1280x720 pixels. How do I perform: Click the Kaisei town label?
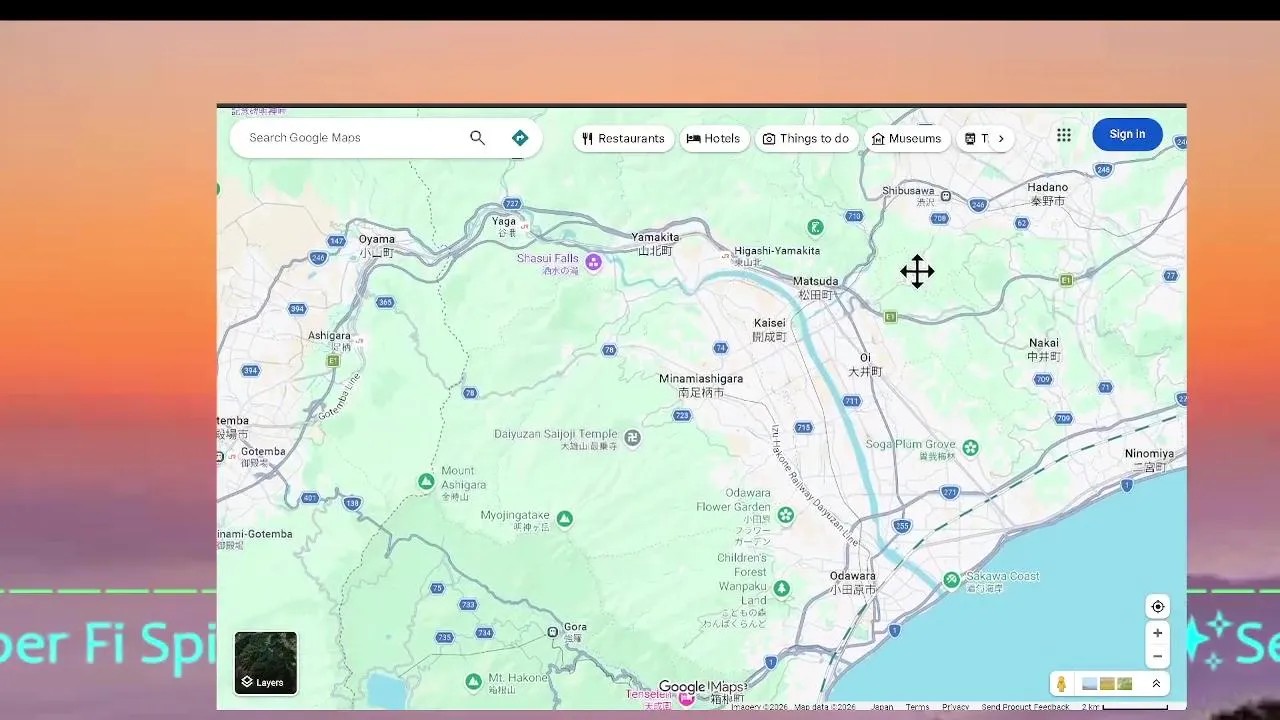(x=769, y=329)
